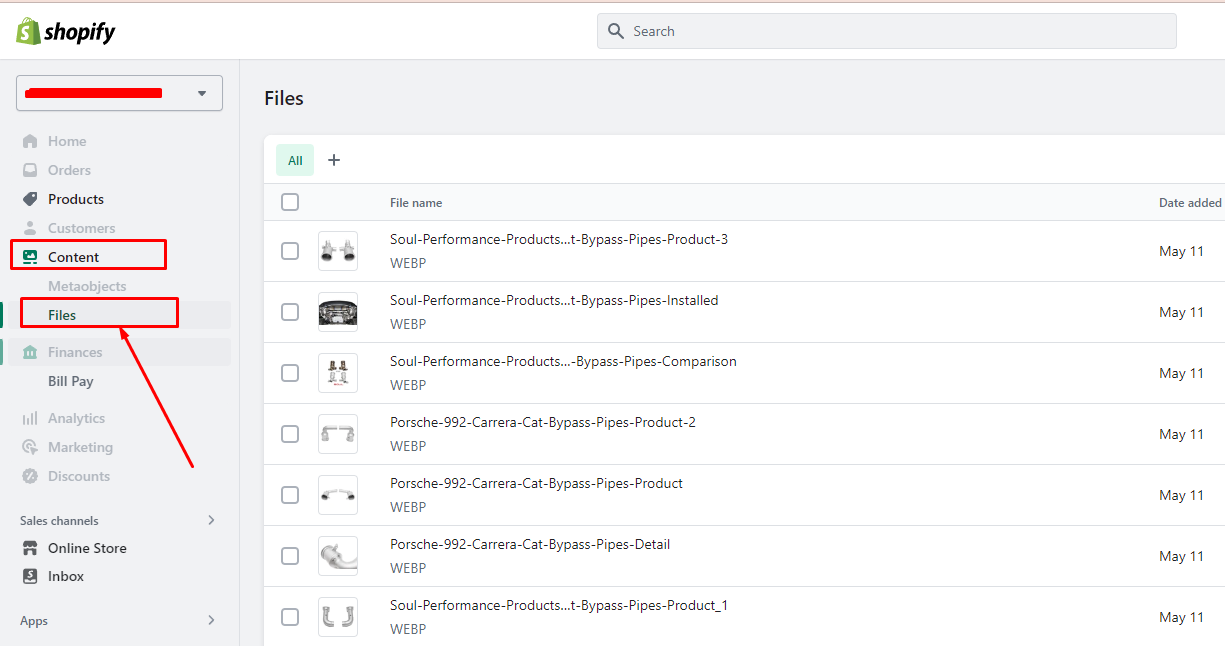Click file name Soul-Performance-Products...t-Bypass-Pipes-Product_1
This screenshot has height=646, width=1225.
click(x=559, y=605)
